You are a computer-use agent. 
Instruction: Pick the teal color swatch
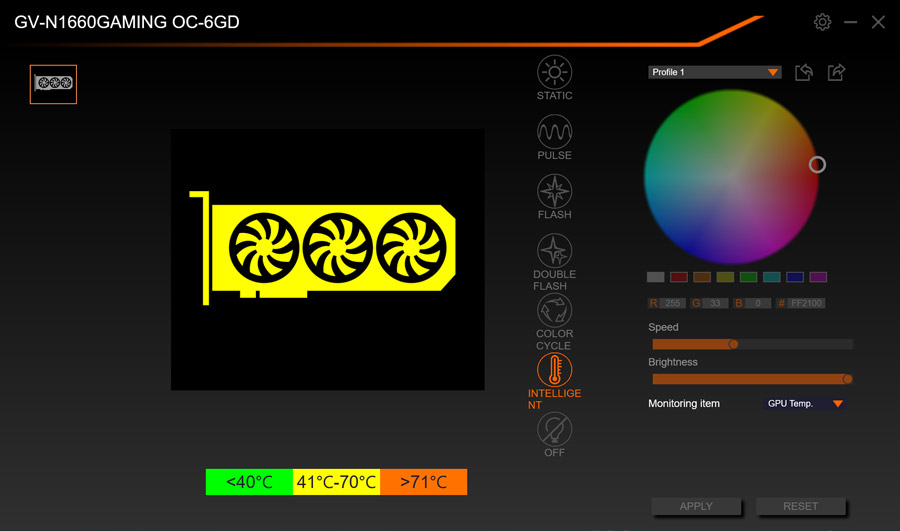771,277
